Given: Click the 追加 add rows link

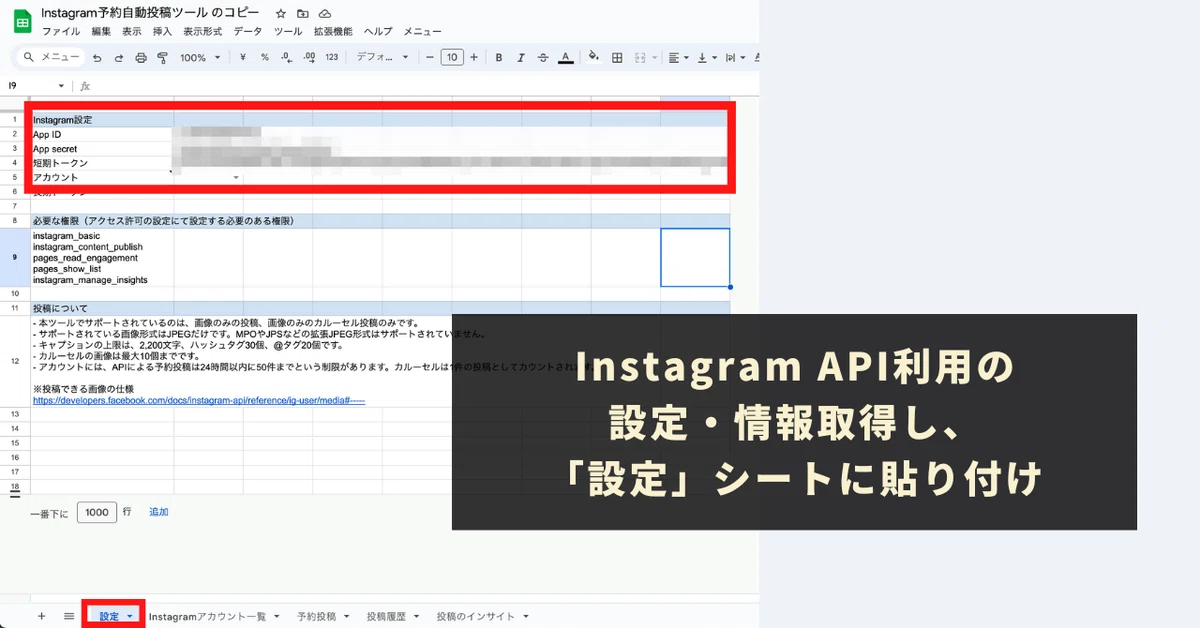Looking at the screenshot, I should coord(159,511).
